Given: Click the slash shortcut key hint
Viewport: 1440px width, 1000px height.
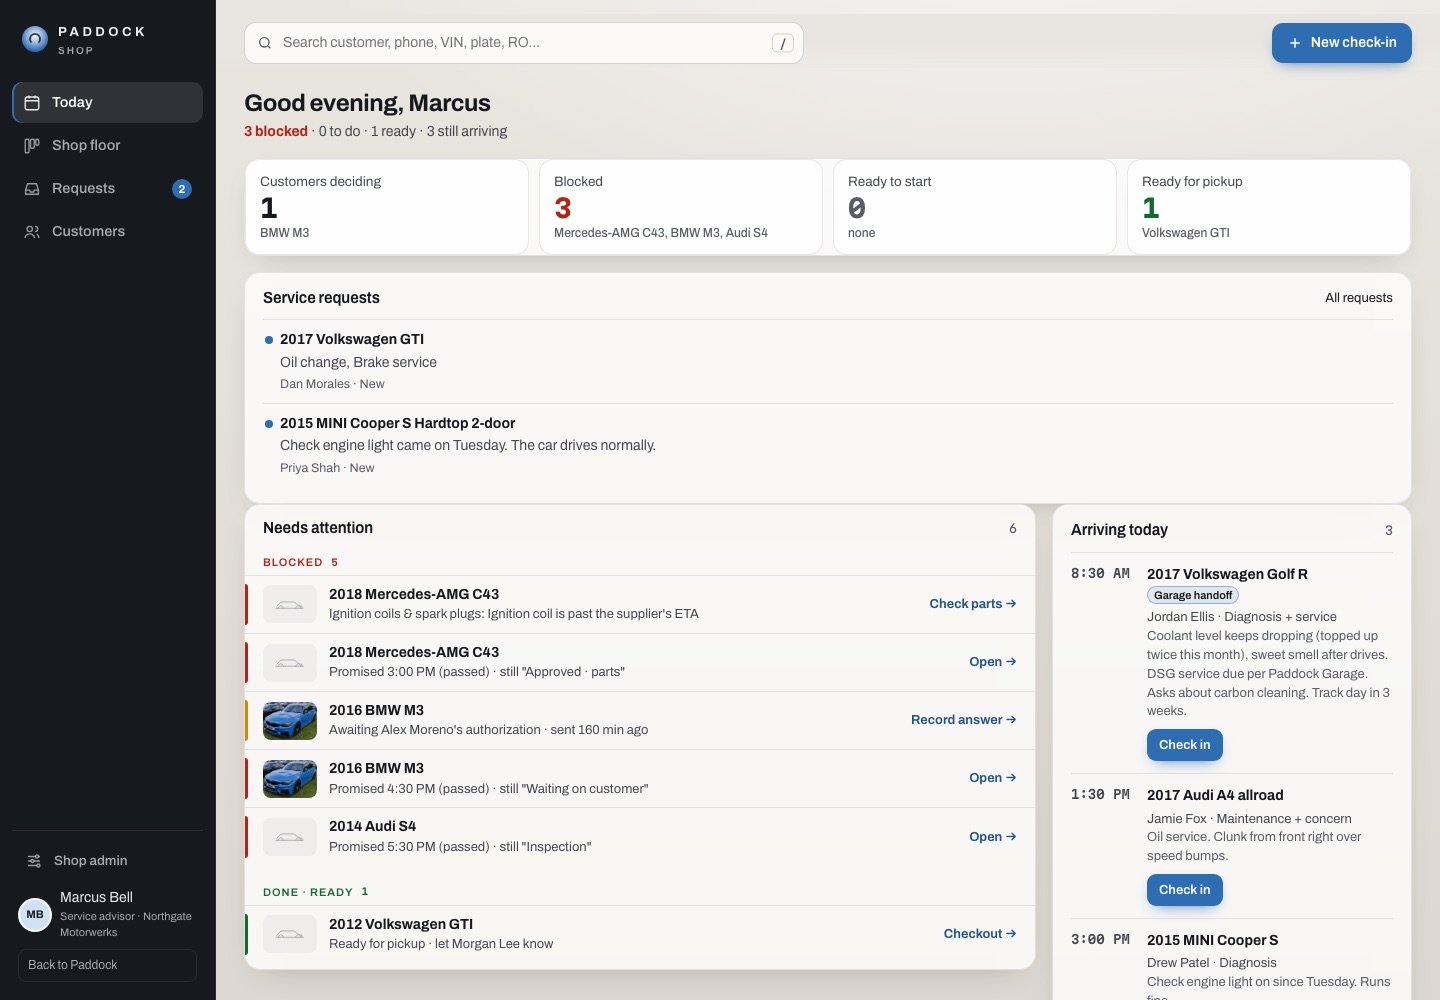Looking at the screenshot, I should (783, 43).
